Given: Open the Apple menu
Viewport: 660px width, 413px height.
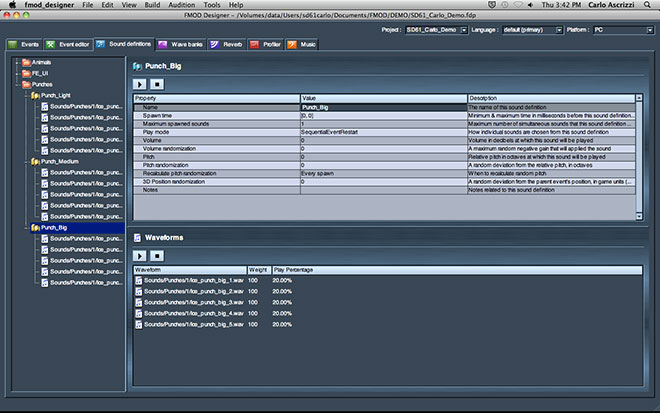Looking at the screenshot, I should tap(13, 5).
